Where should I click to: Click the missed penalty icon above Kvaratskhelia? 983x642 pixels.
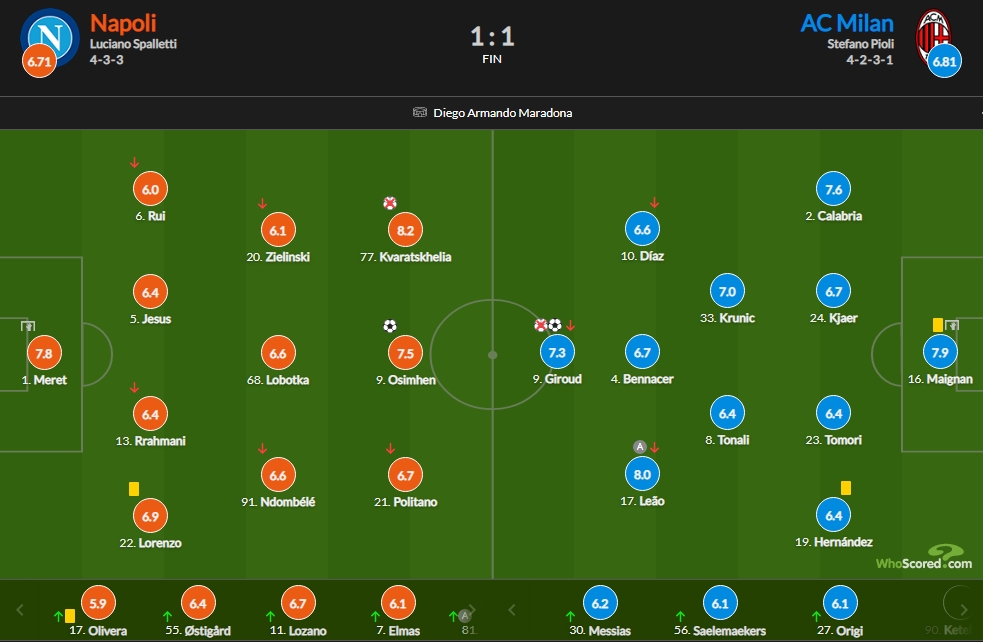click(390, 203)
